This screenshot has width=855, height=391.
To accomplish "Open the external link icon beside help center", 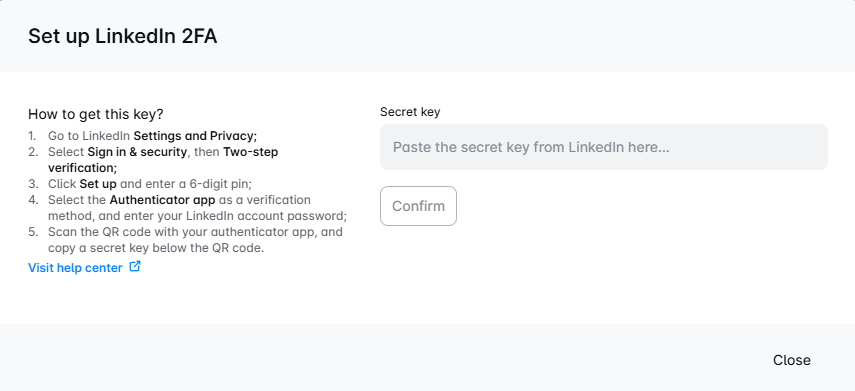I will 135,267.
